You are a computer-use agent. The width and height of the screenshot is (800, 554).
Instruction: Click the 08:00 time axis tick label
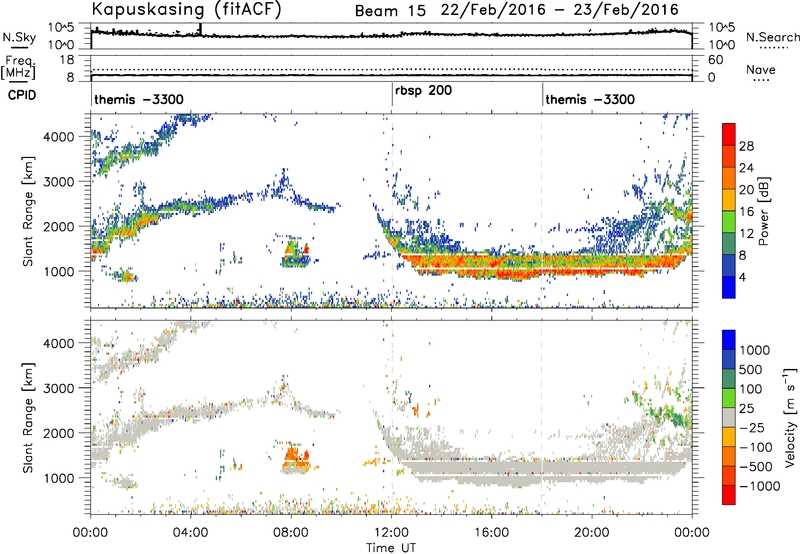pyautogui.click(x=291, y=533)
